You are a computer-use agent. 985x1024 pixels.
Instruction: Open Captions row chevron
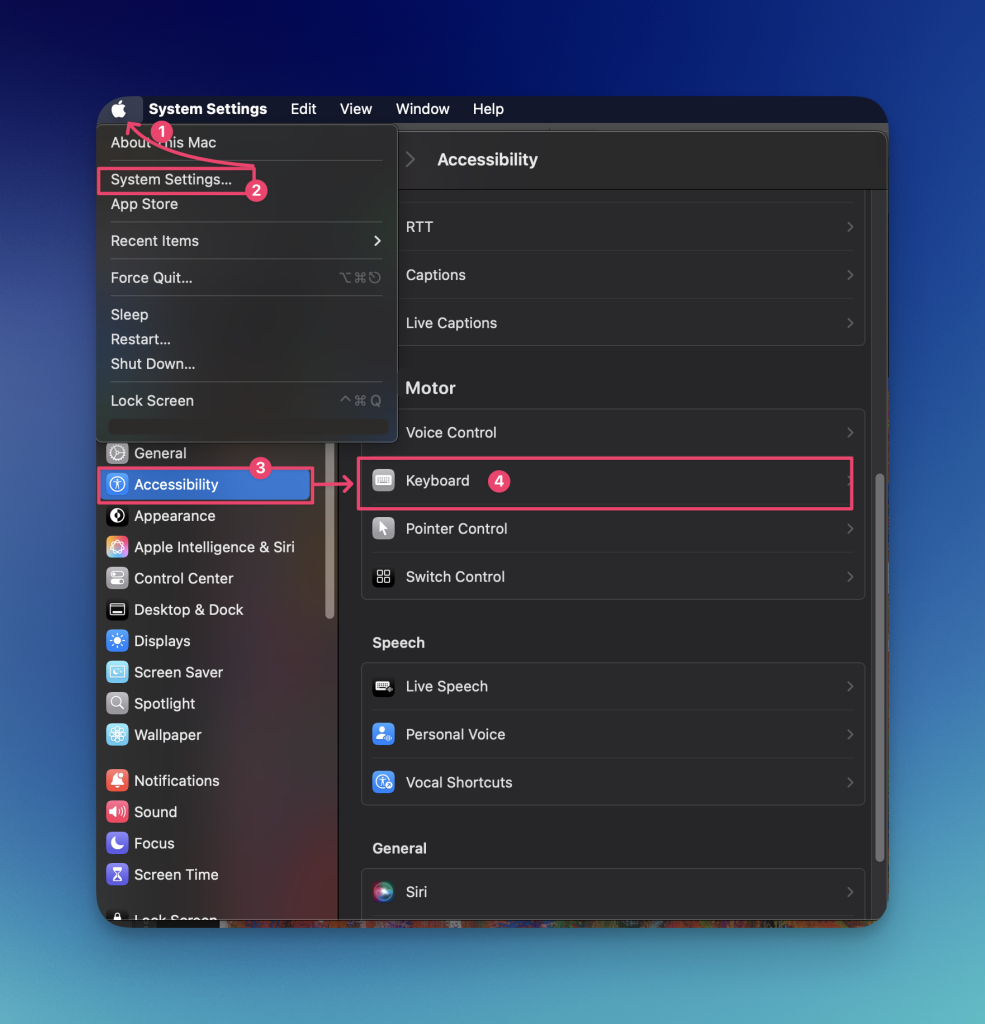pyautogui.click(x=850, y=275)
